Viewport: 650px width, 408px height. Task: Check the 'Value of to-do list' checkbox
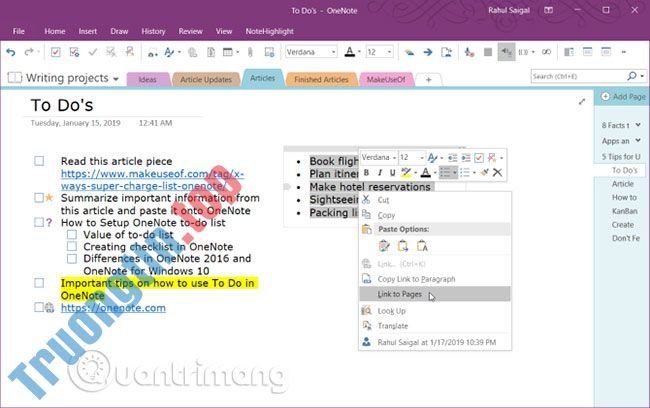click(x=72, y=235)
